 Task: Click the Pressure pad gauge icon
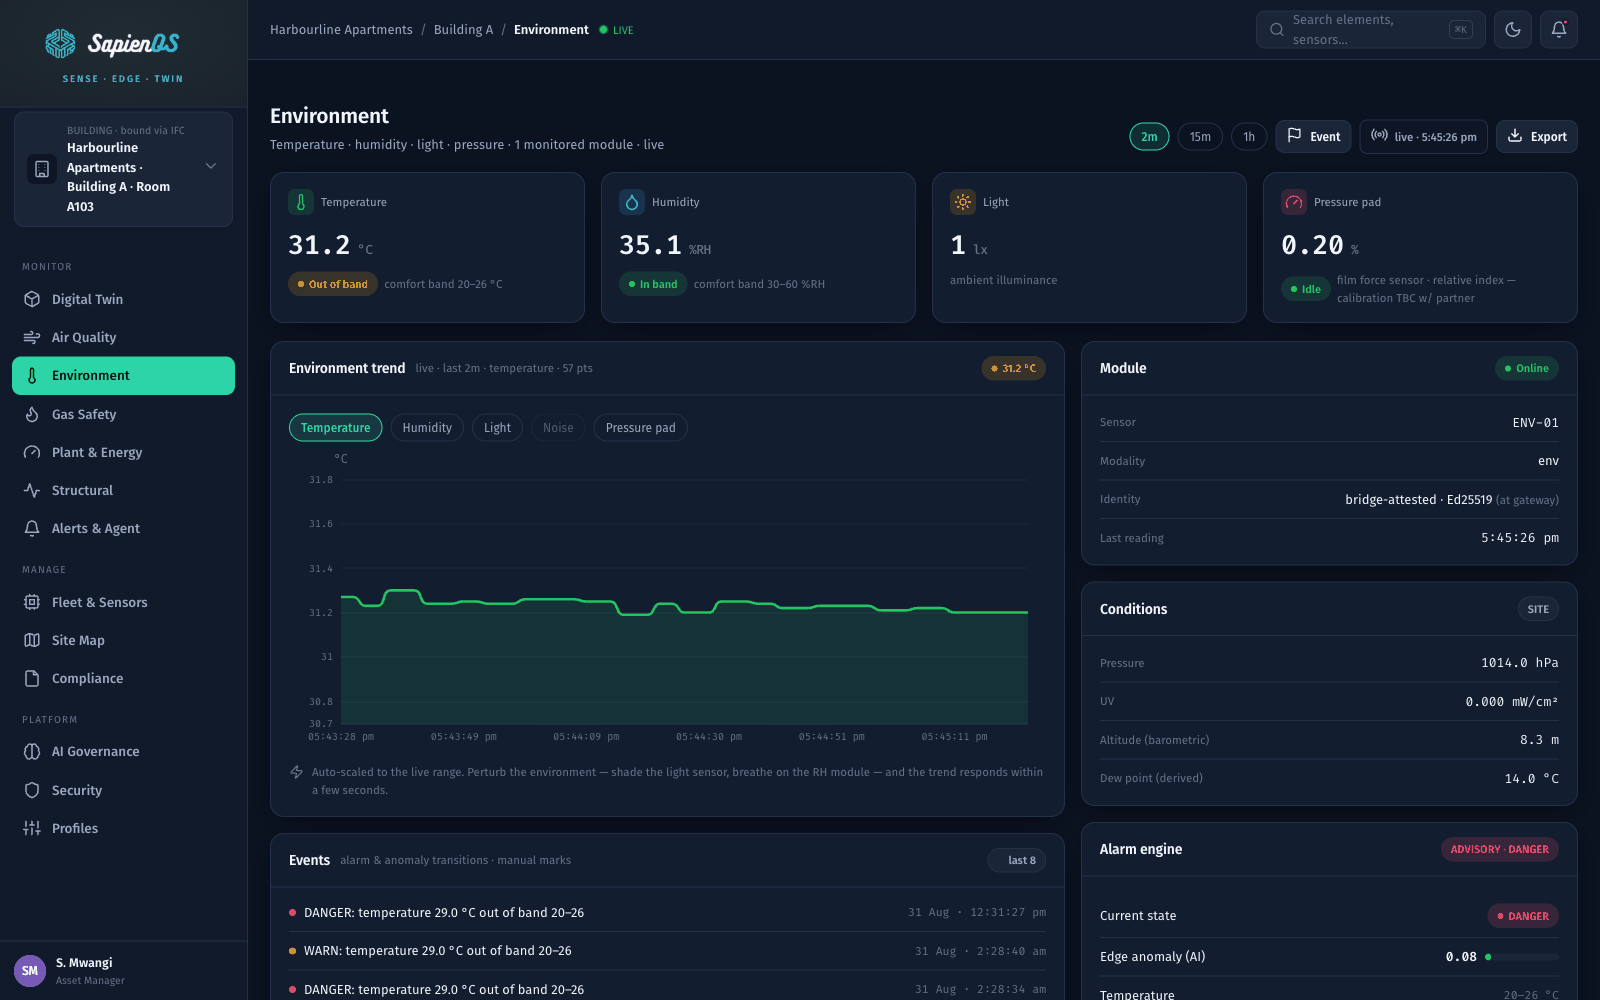tap(1294, 202)
